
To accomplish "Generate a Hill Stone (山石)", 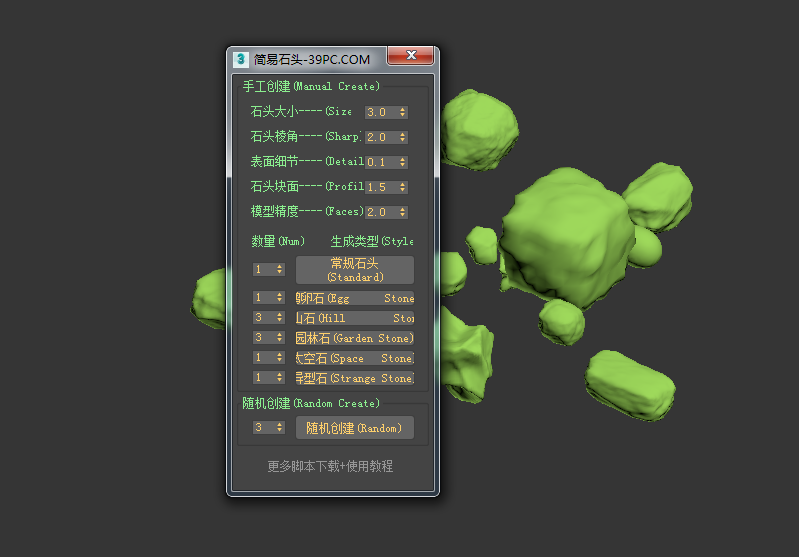I will click(354, 318).
